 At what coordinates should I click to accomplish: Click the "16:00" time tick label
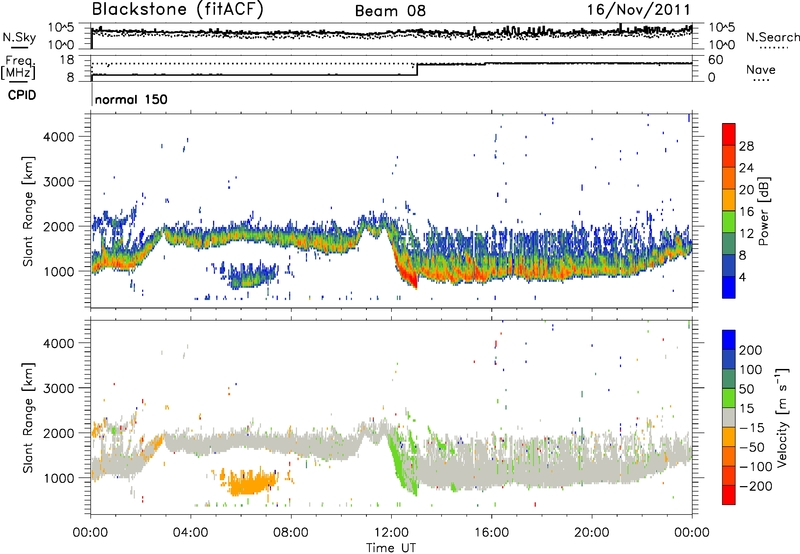tap(491, 533)
